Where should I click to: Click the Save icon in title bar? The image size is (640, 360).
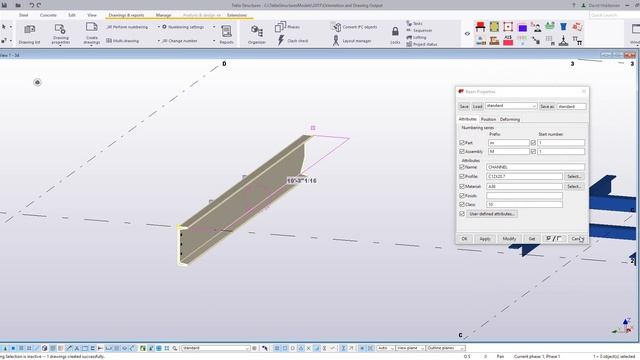tap(4, 5)
